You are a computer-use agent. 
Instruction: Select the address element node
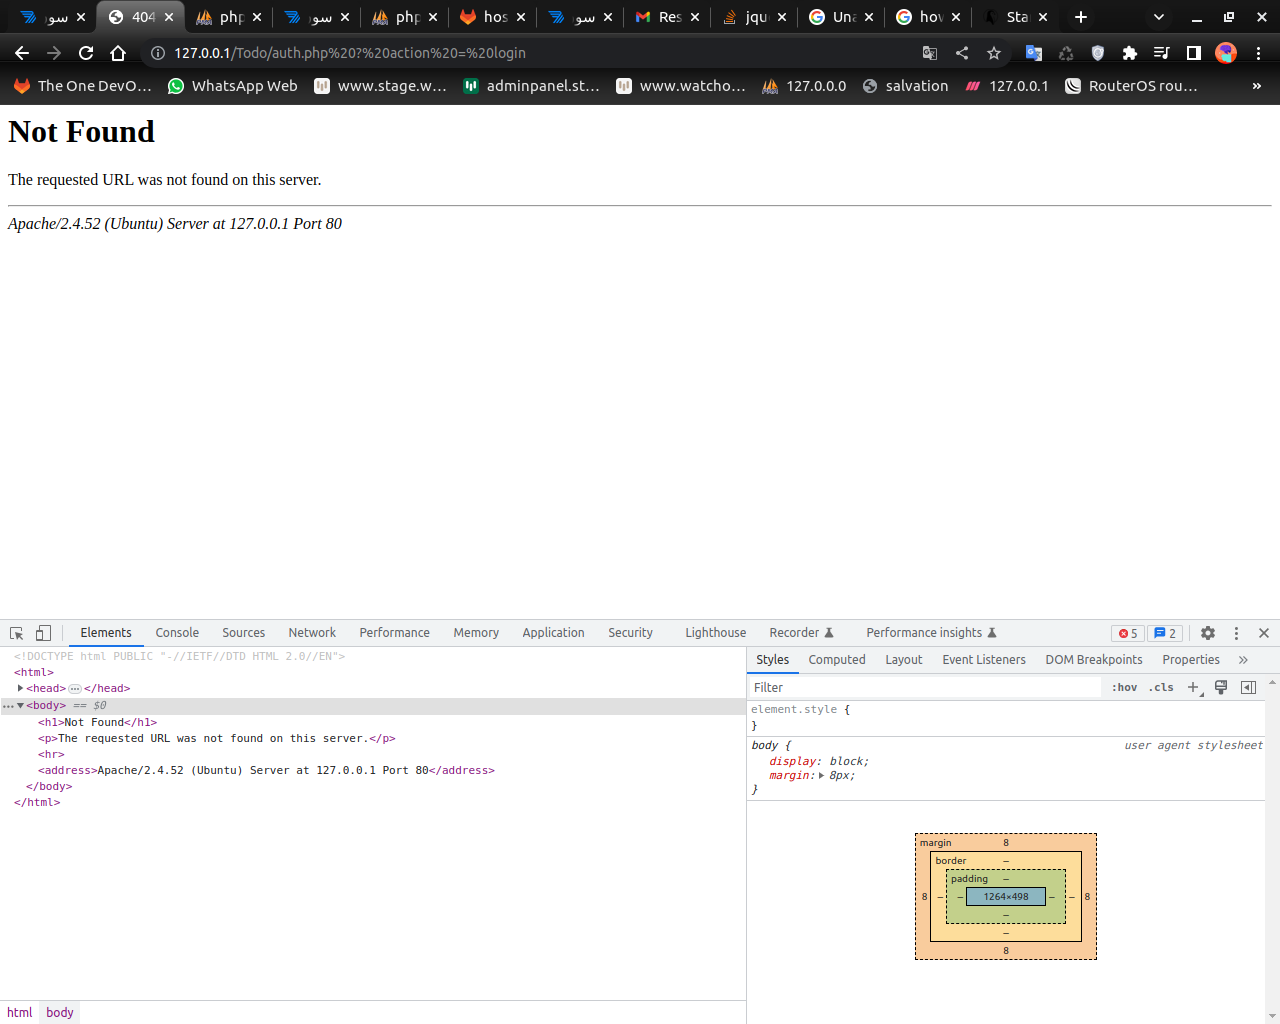[266, 770]
